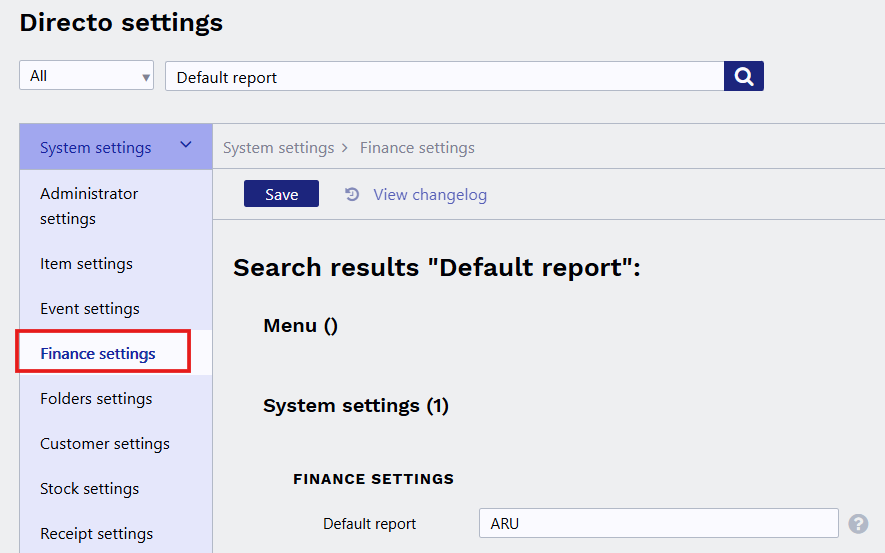Screen dimensions: 885x553
Task: Collapse the System settings chevron
Action: click(x=186, y=146)
